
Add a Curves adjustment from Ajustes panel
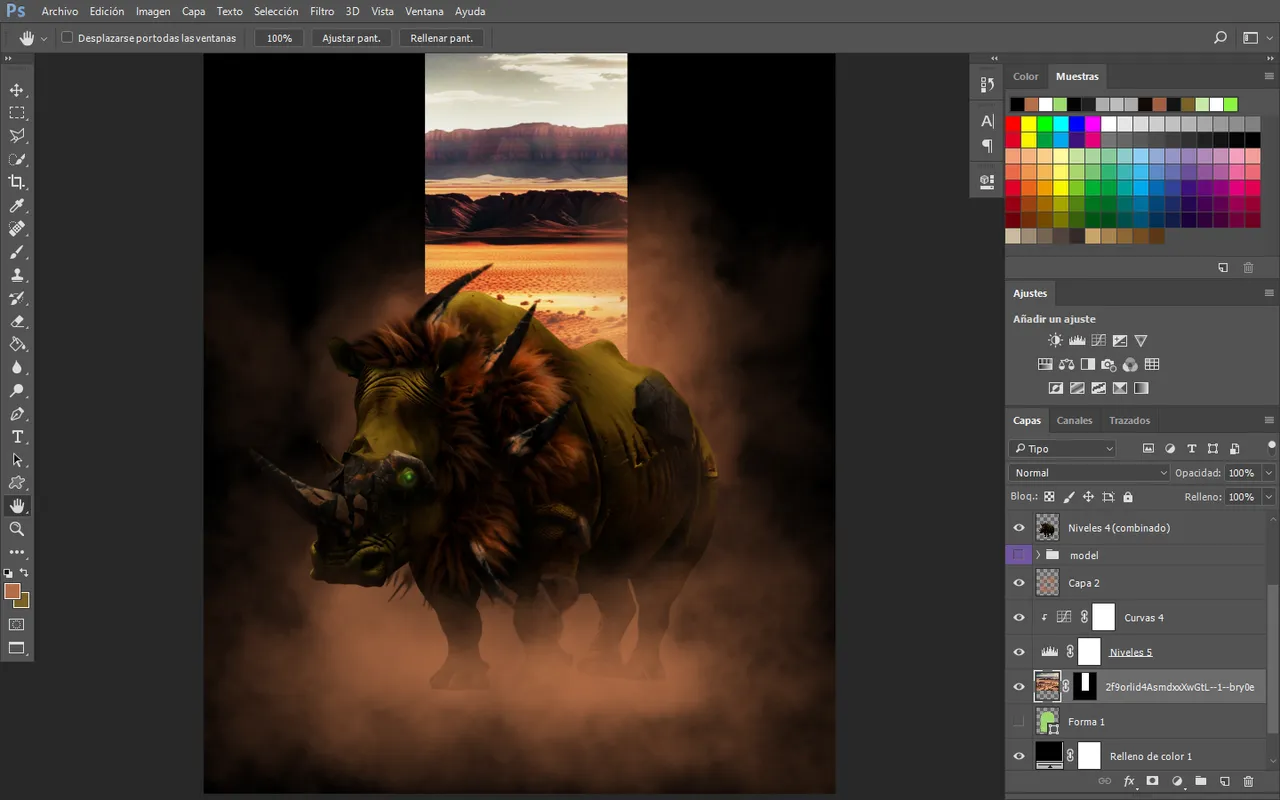click(x=1098, y=341)
